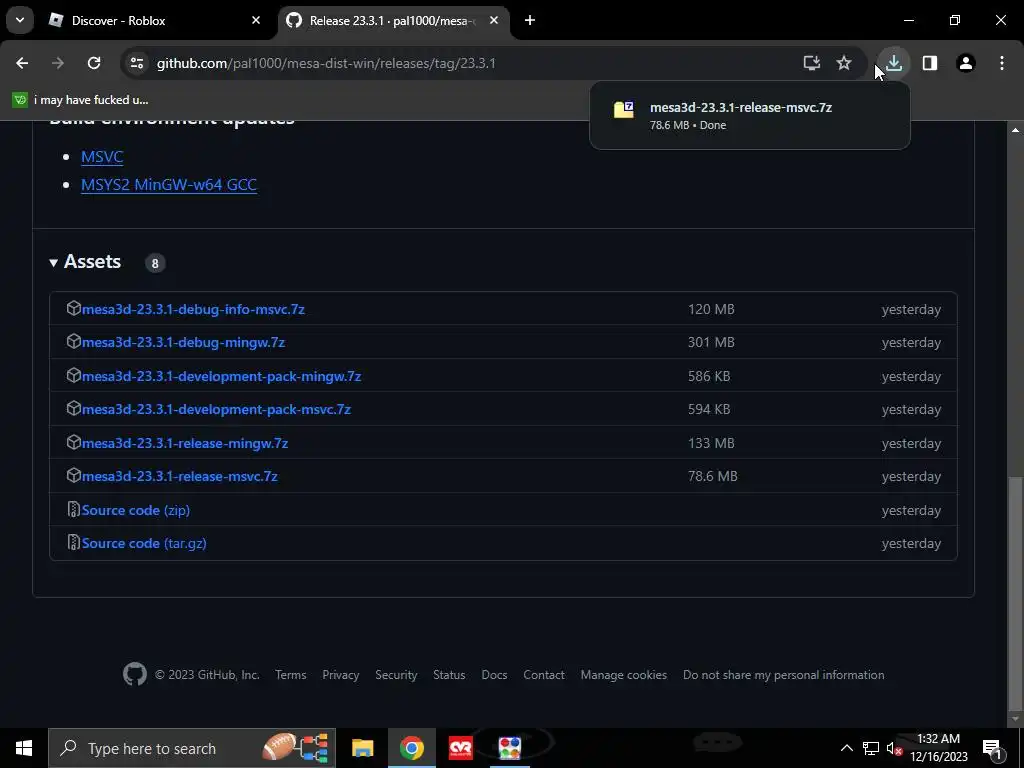Open a new browser tab
1024x768 pixels.
pos(530,20)
